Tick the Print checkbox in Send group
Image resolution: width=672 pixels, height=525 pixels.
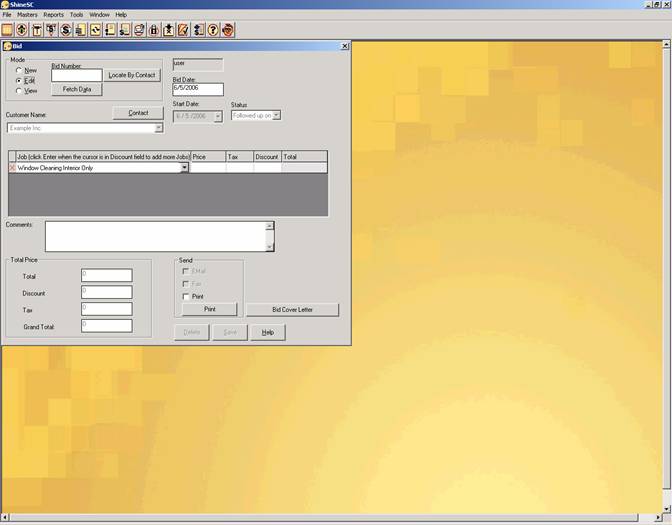[x=186, y=297]
